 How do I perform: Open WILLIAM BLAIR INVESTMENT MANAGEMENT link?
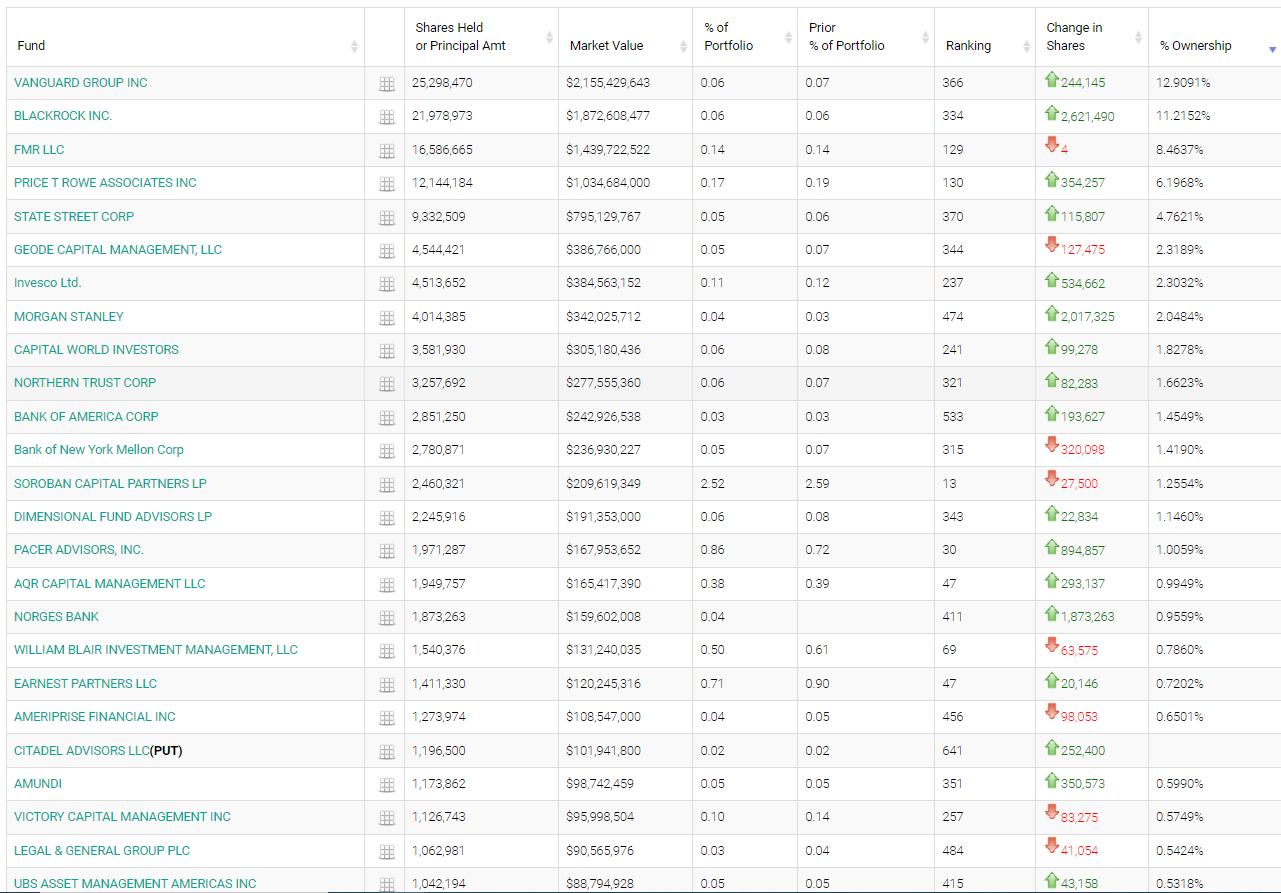(156, 650)
